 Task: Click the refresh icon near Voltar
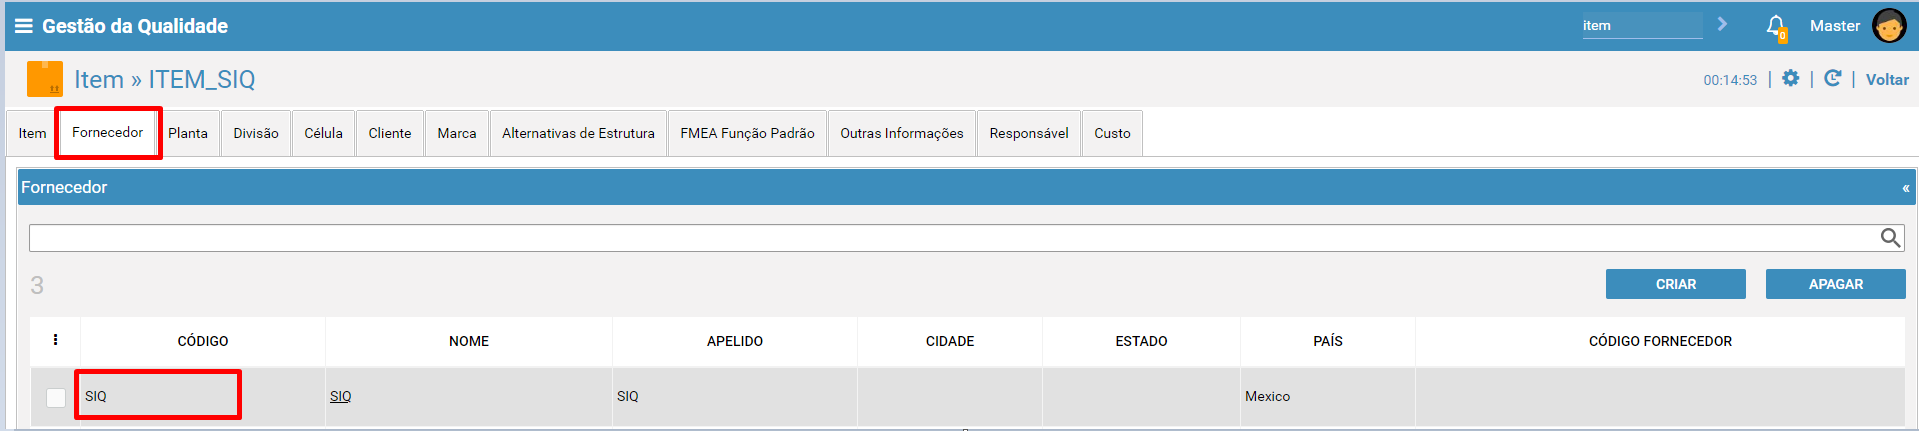[1832, 78]
